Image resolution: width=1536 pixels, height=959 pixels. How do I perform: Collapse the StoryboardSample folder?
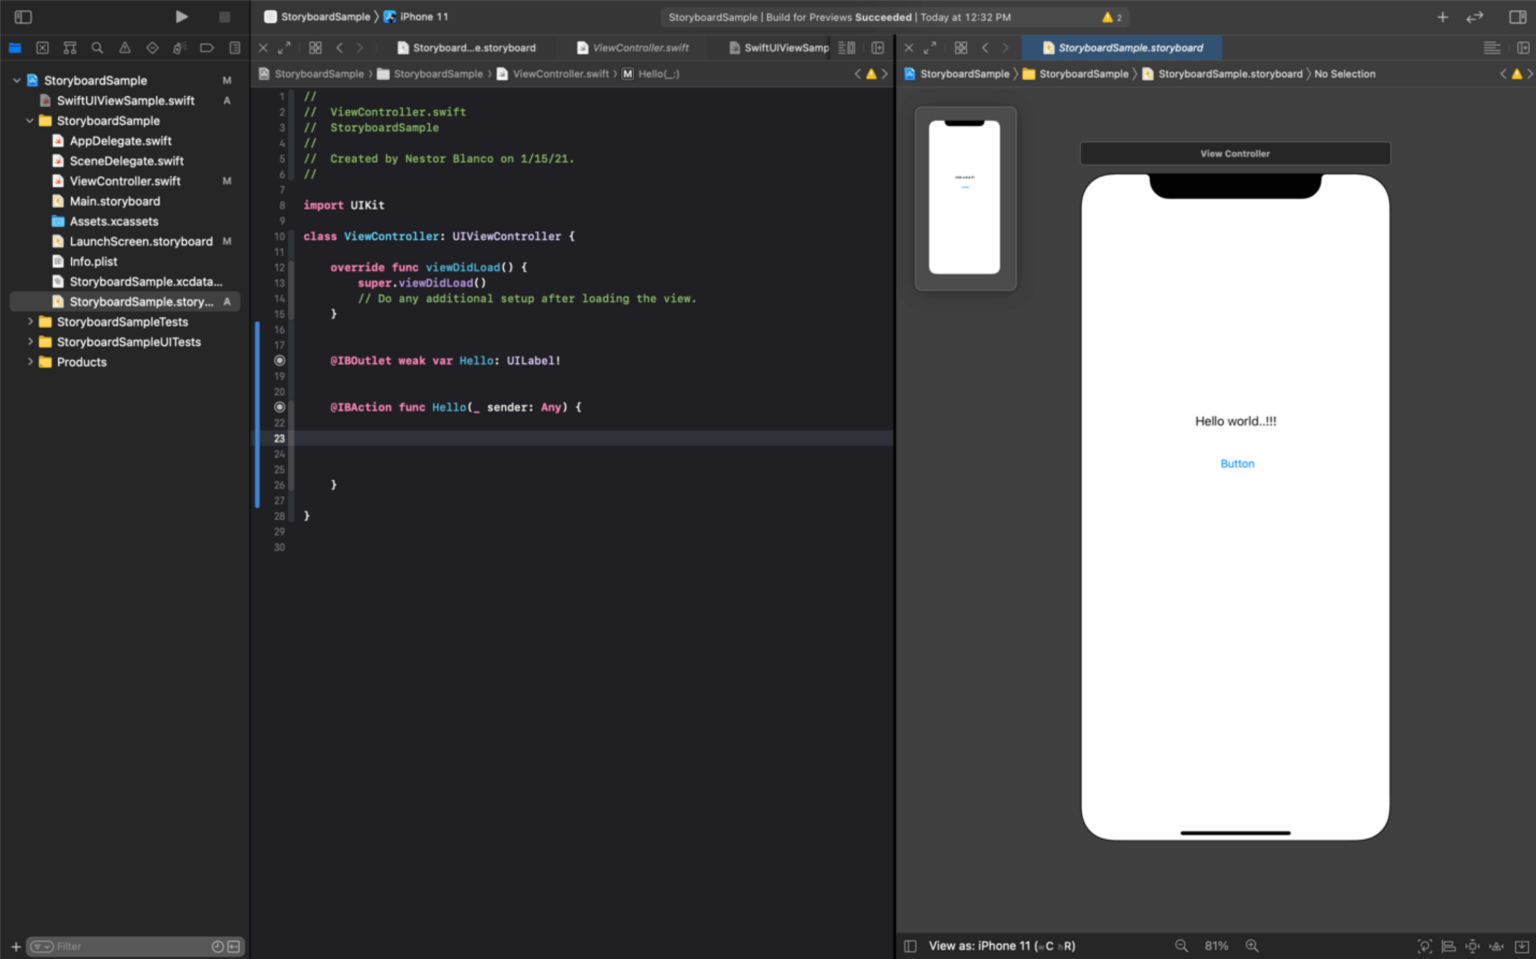tap(30, 120)
